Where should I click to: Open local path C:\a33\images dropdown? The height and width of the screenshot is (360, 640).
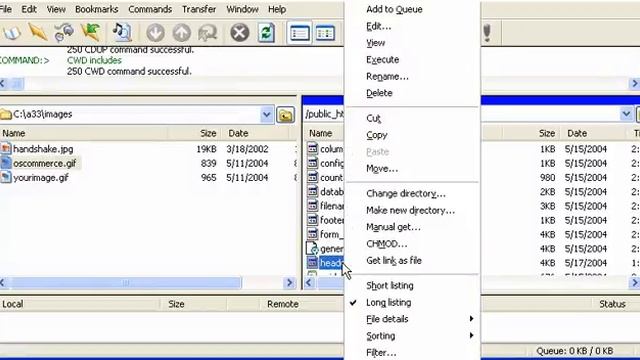click(x=267, y=115)
